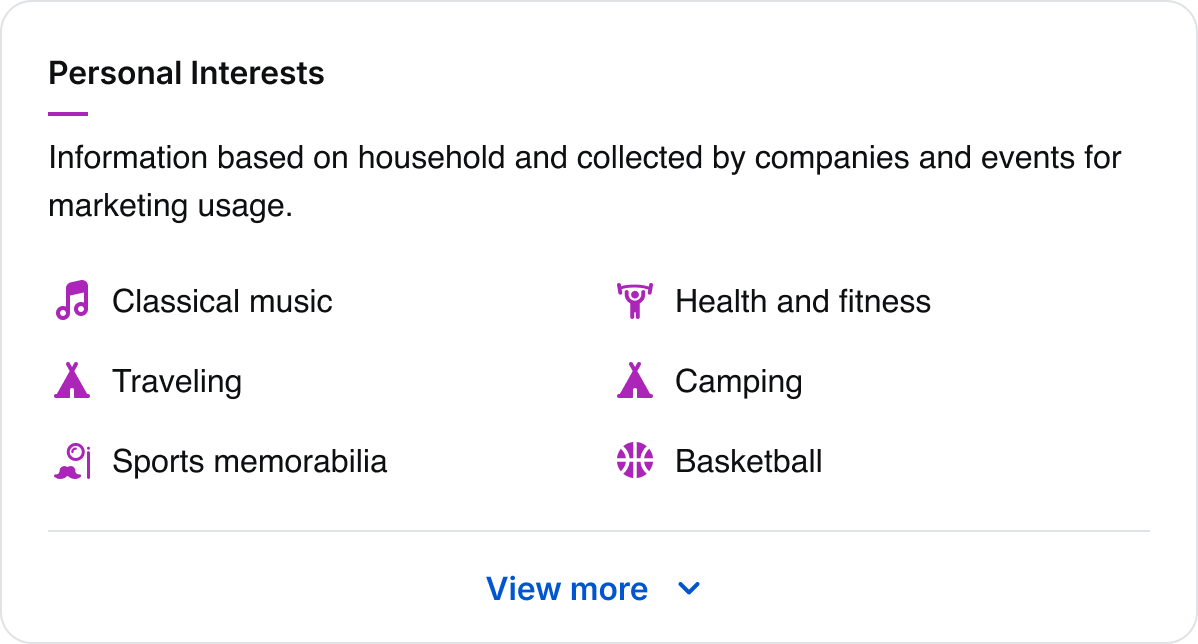Click the Sports memorabilia icon
1198x644 pixels.
click(x=72, y=461)
